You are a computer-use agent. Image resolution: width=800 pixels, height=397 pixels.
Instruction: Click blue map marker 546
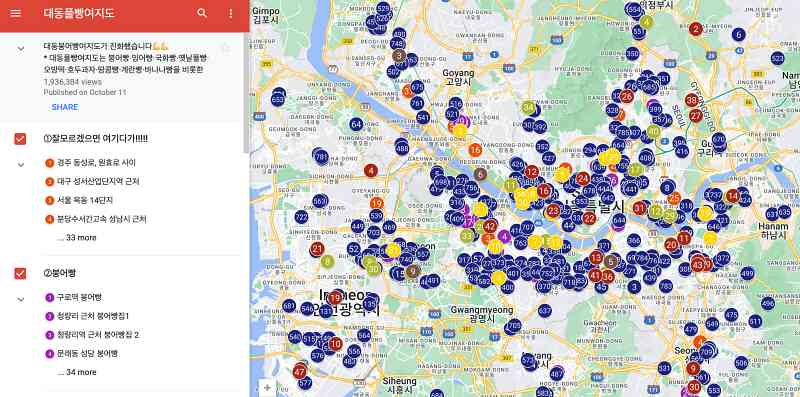tap(307, 308)
